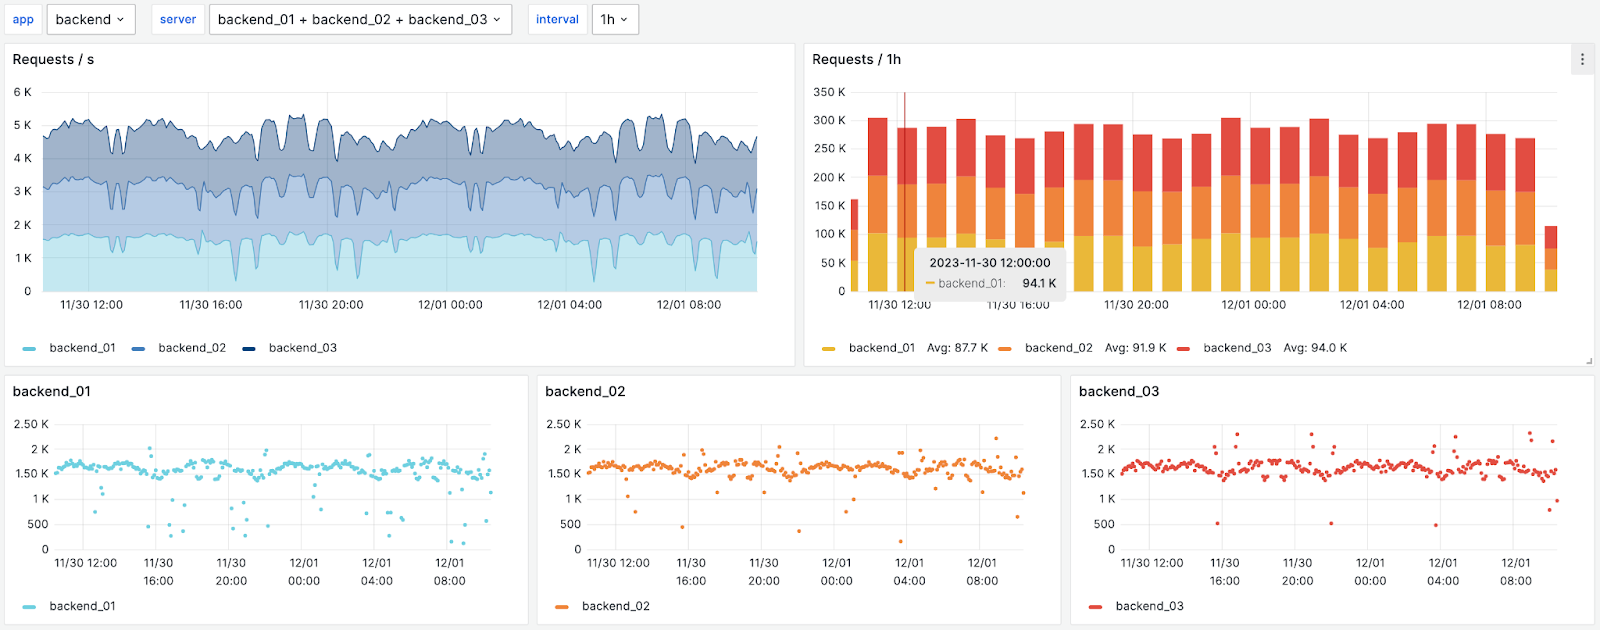Click backend_02 orange legend swatch in Requests / 1h
This screenshot has width=1600, height=630.
click(x=1004, y=349)
